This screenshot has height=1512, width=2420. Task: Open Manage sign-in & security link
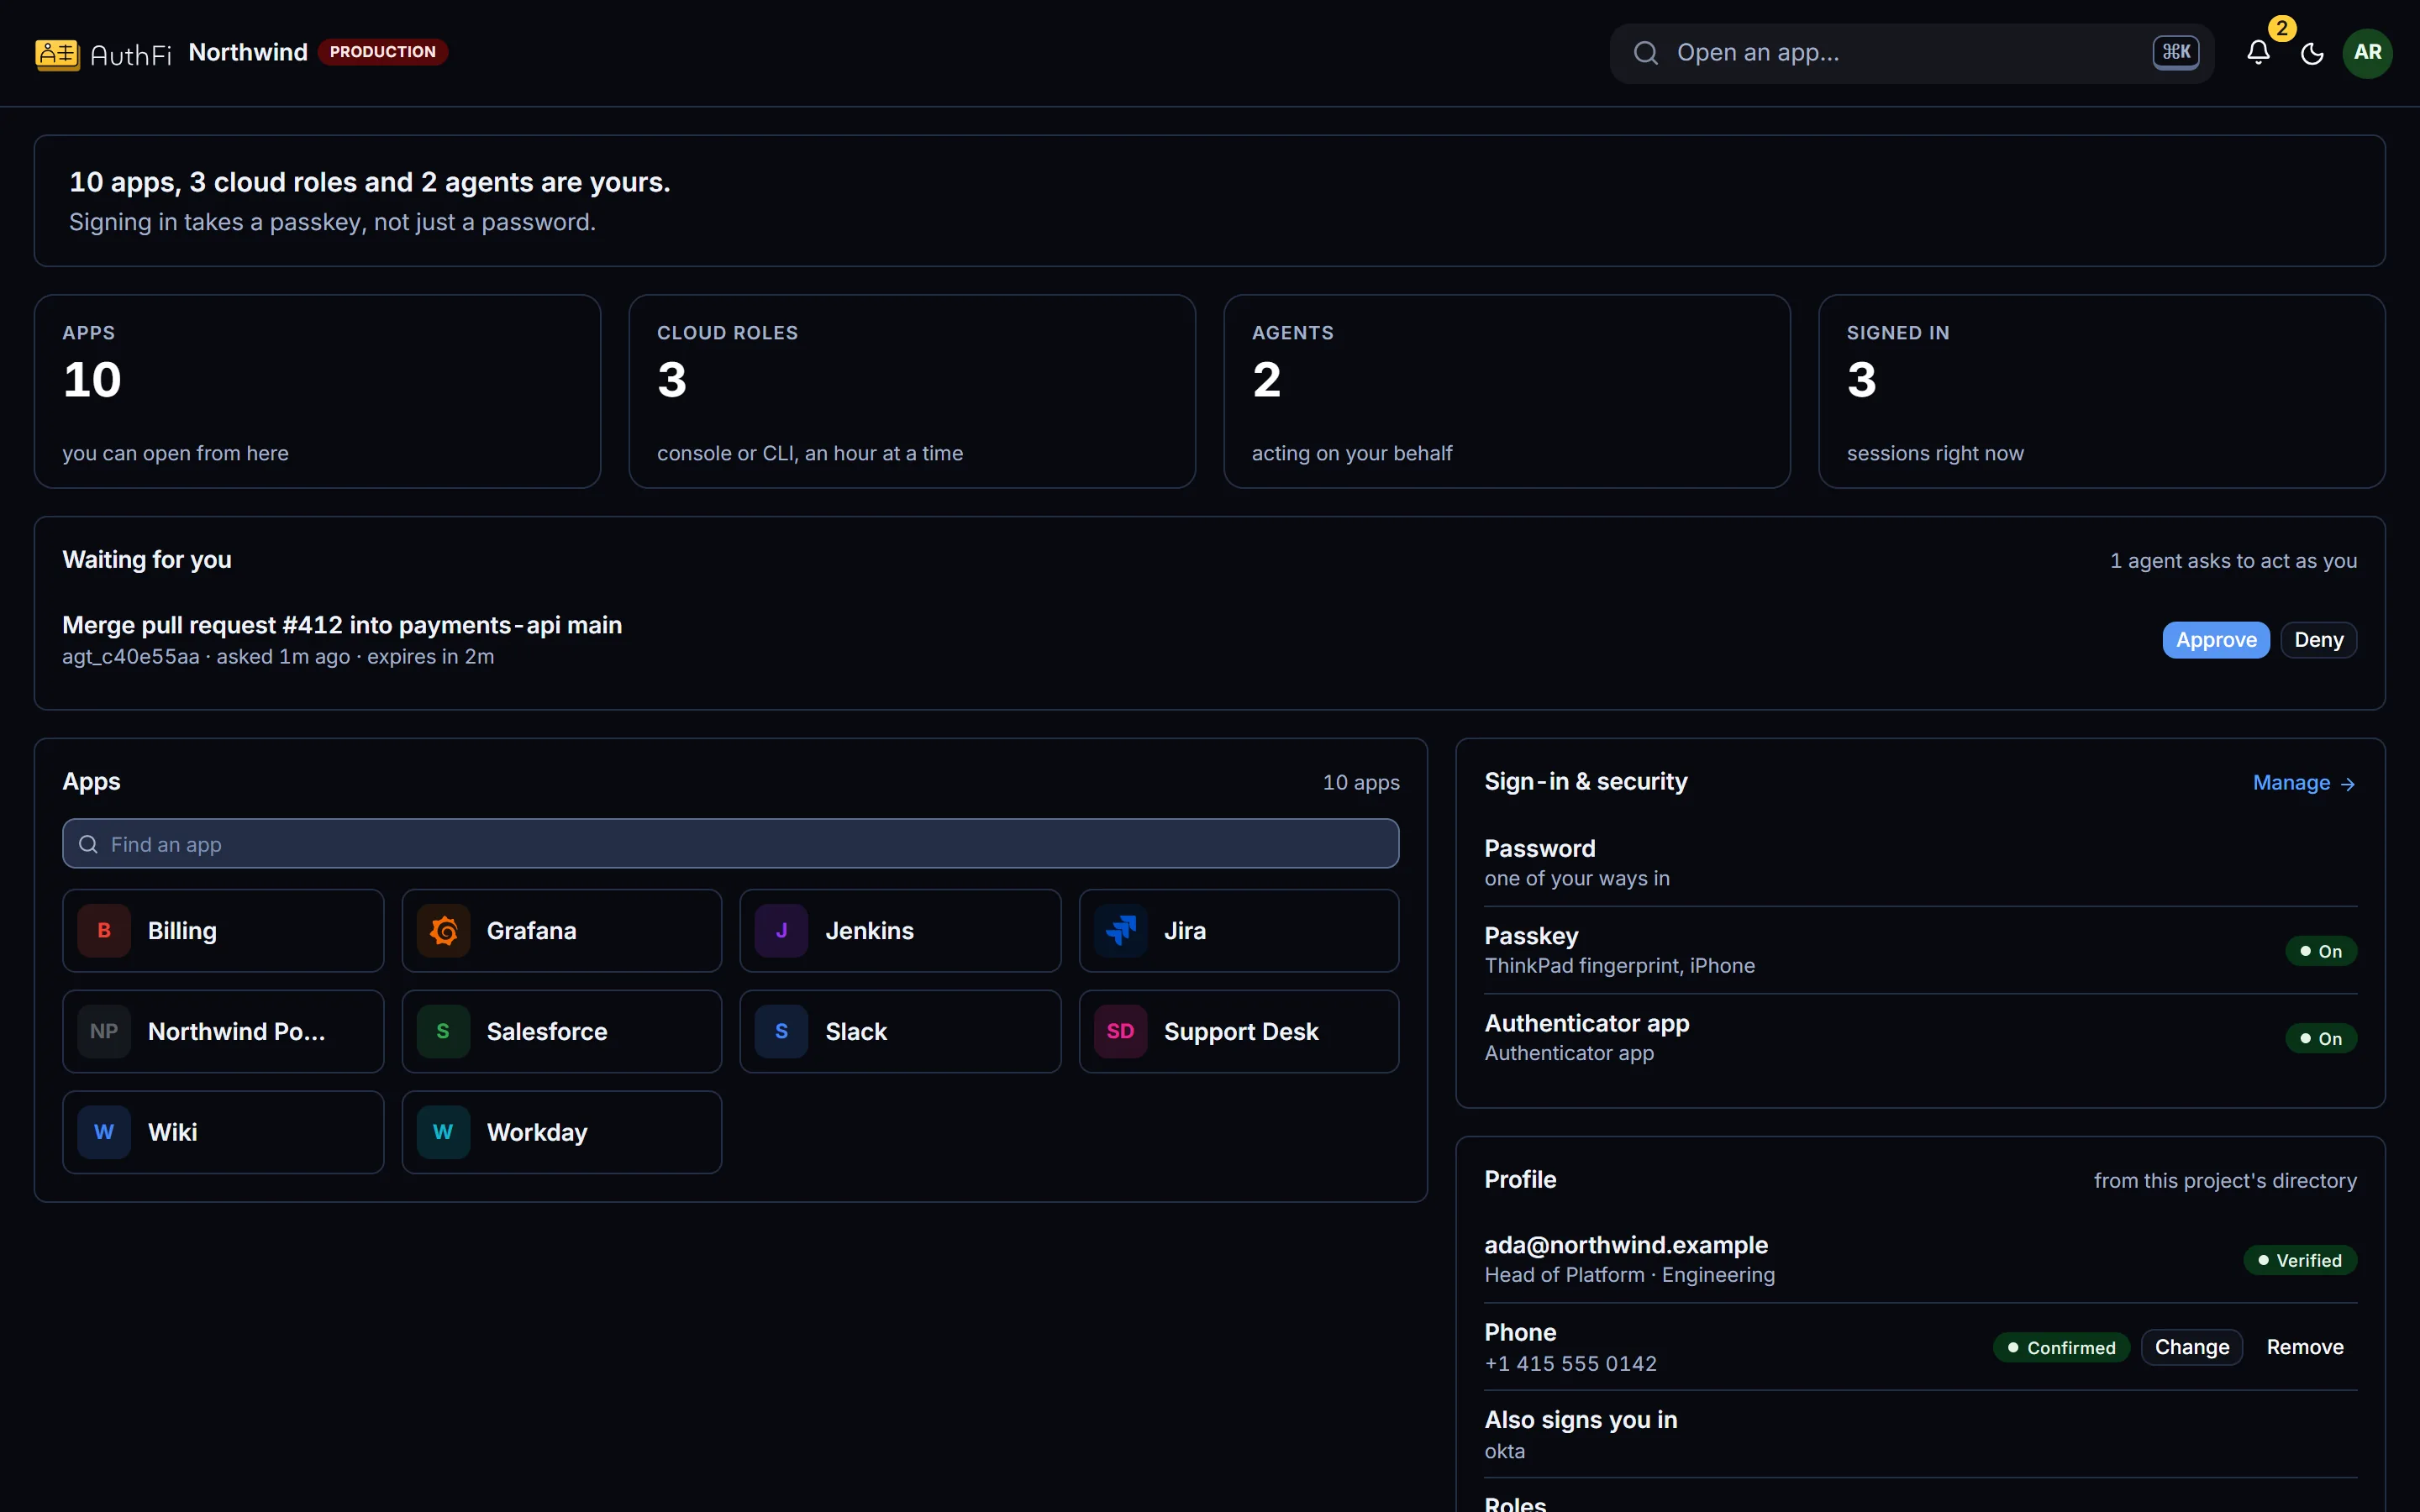pyautogui.click(x=2304, y=783)
